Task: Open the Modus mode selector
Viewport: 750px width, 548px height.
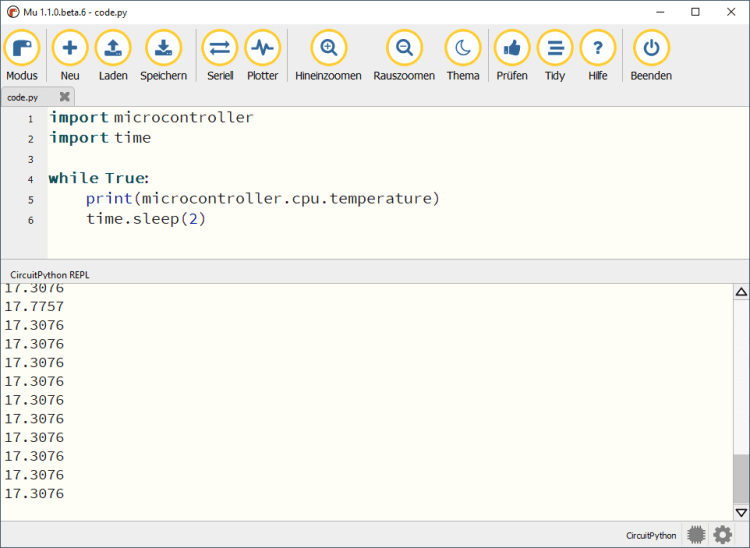Action: click(x=22, y=48)
